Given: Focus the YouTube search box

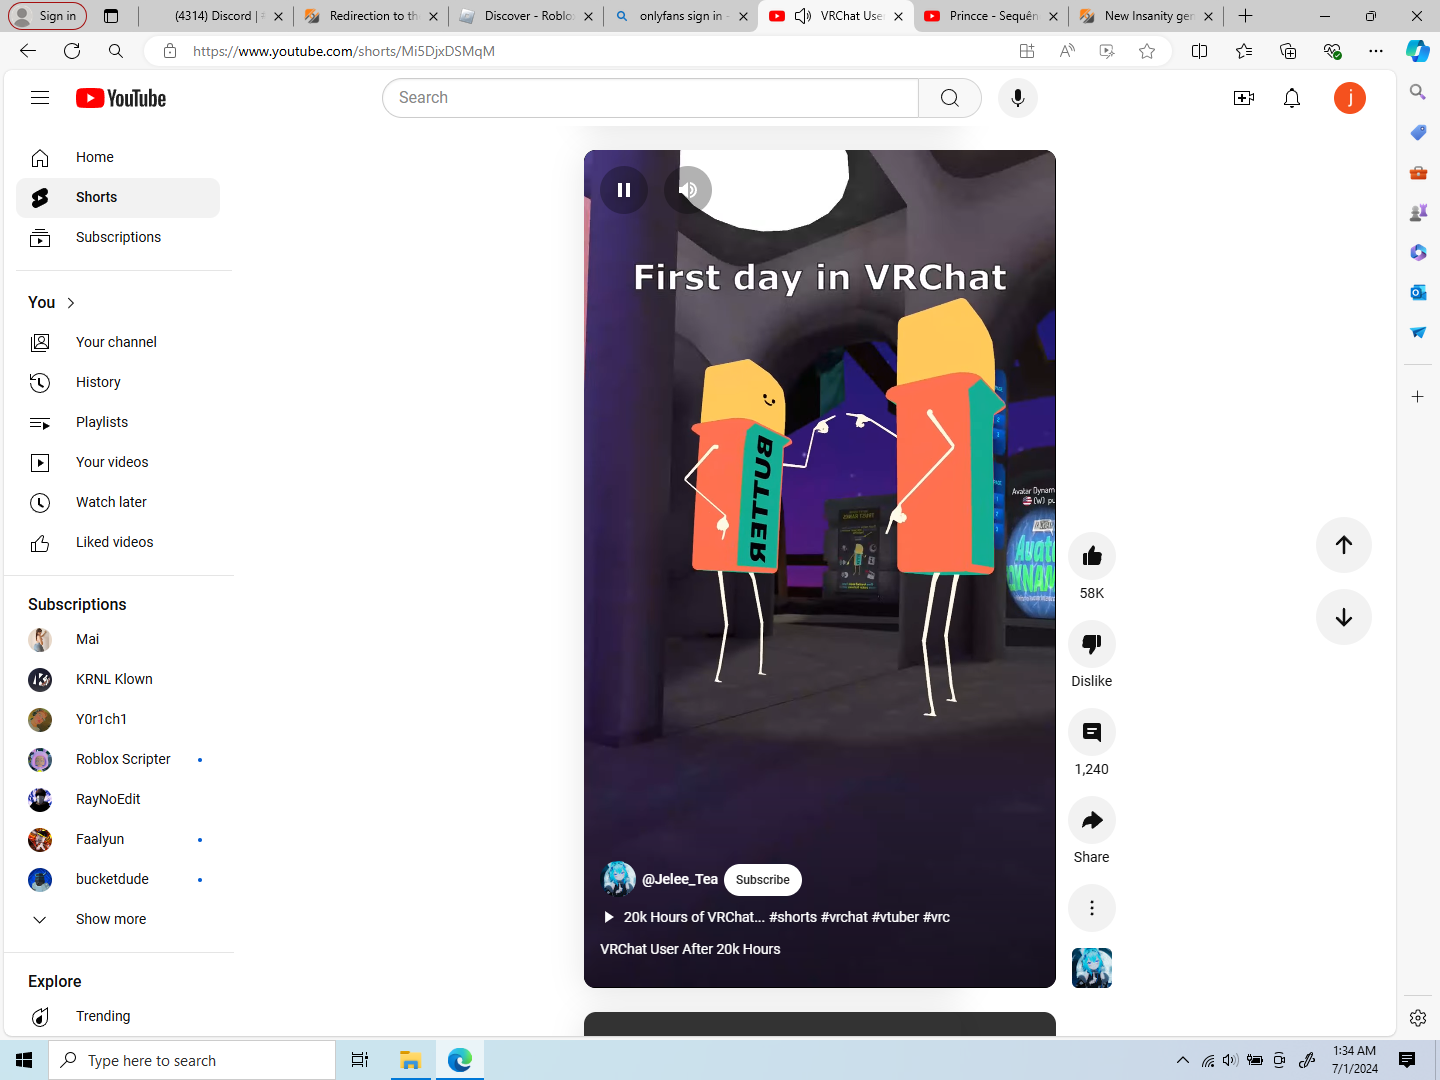Looking at the screenshot, I should (x=650, y=98).
